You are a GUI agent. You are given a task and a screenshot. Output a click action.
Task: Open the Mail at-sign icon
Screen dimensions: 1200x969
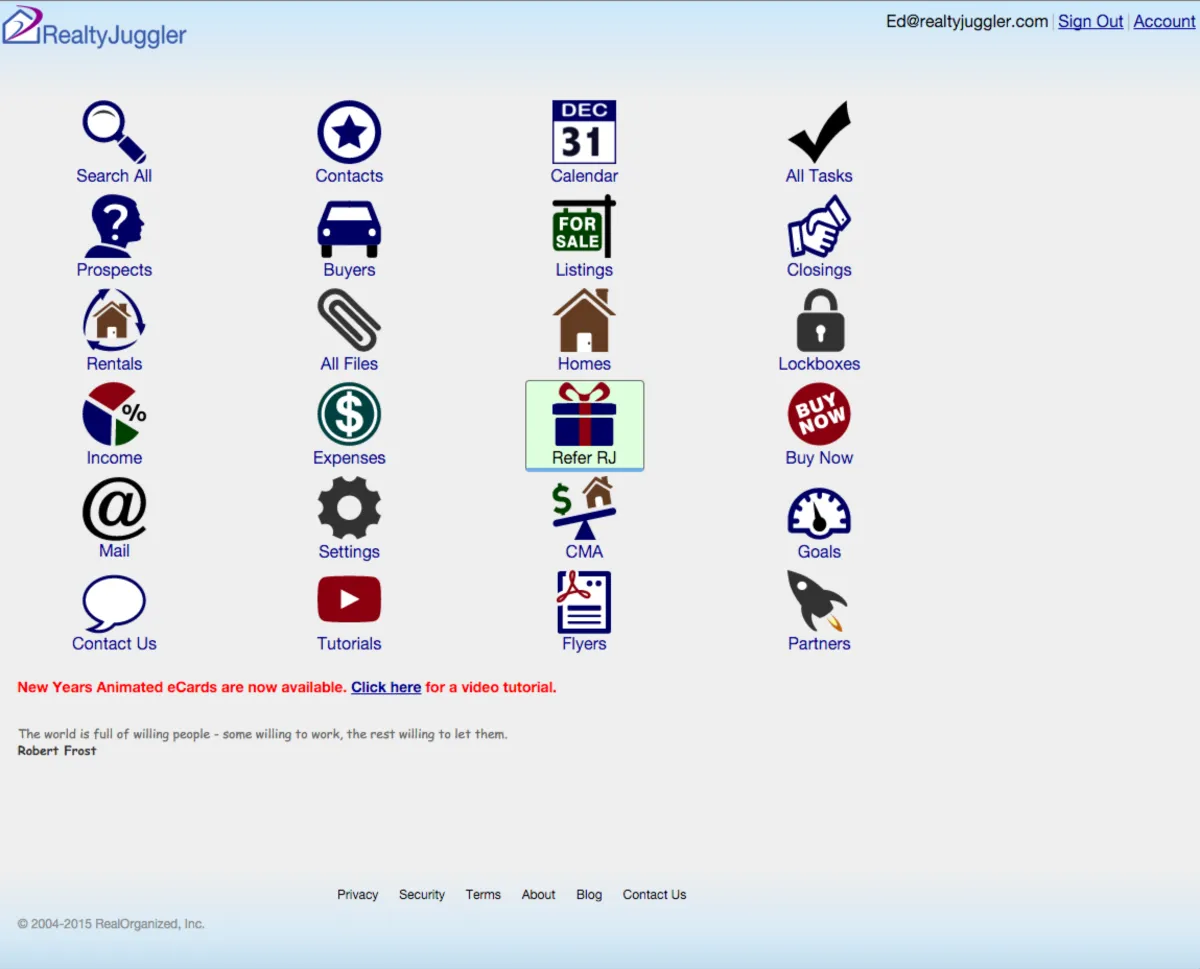pos(114,508)
